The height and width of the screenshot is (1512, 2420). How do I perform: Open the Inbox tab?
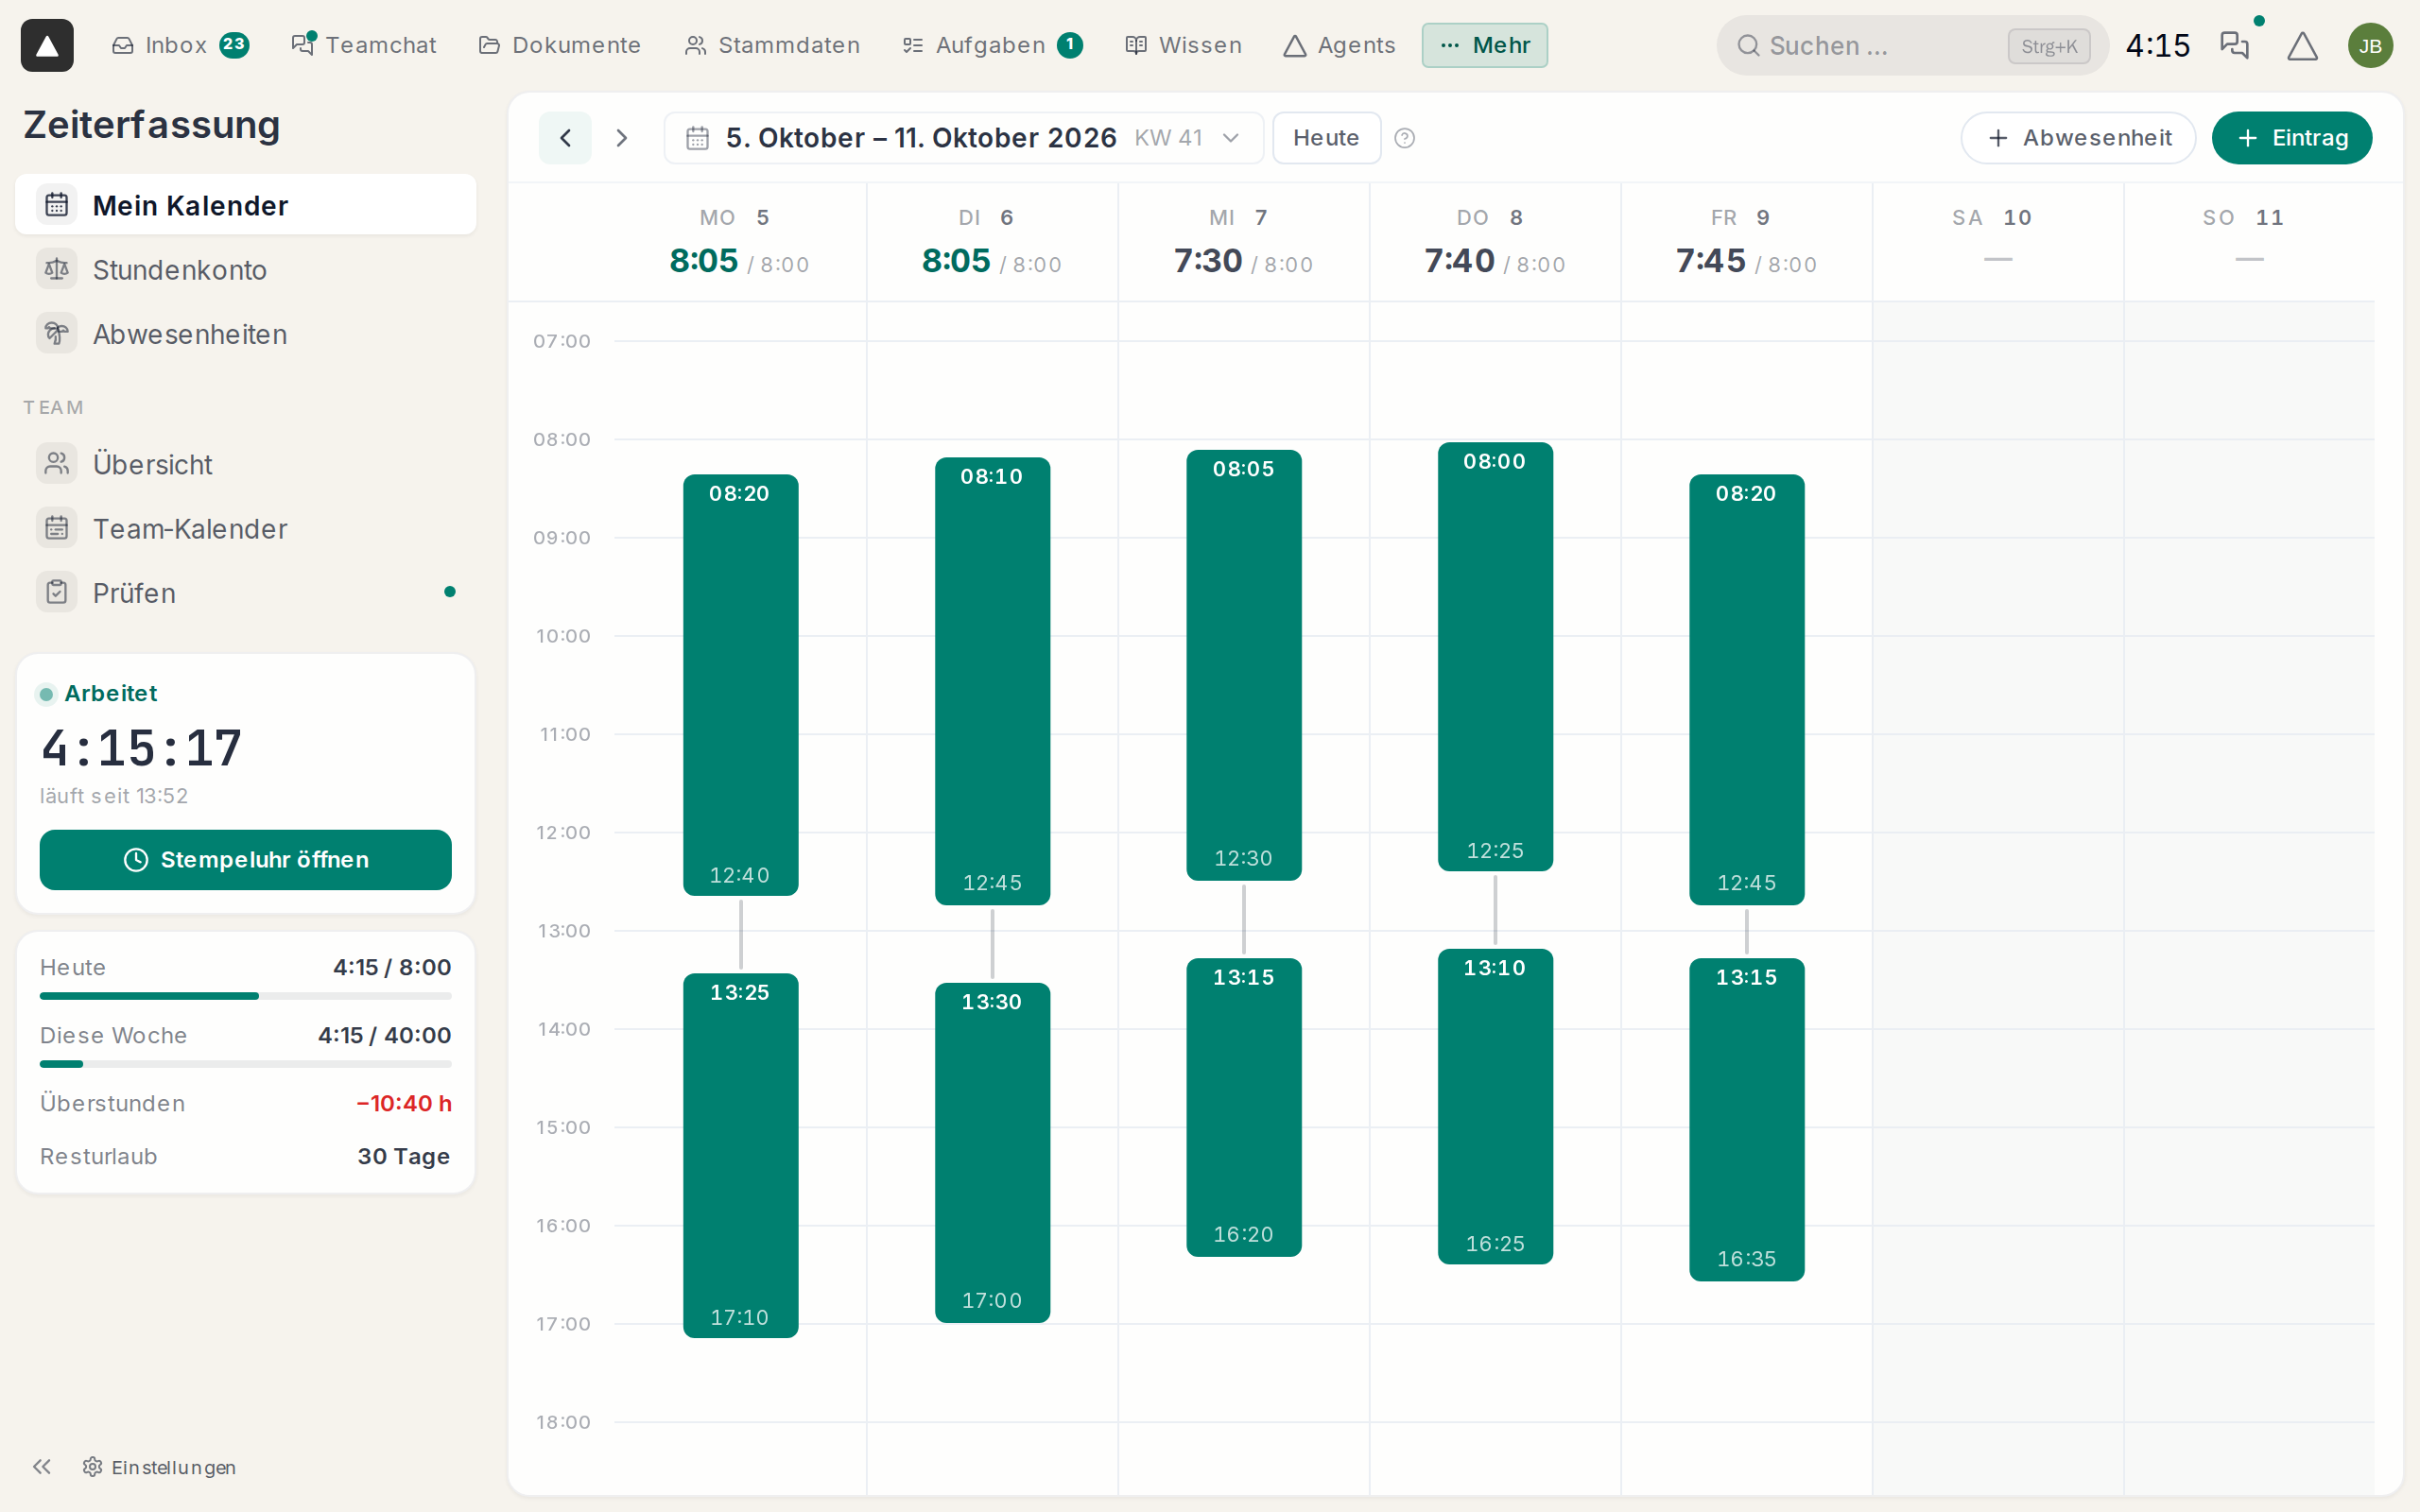[180, 45]
